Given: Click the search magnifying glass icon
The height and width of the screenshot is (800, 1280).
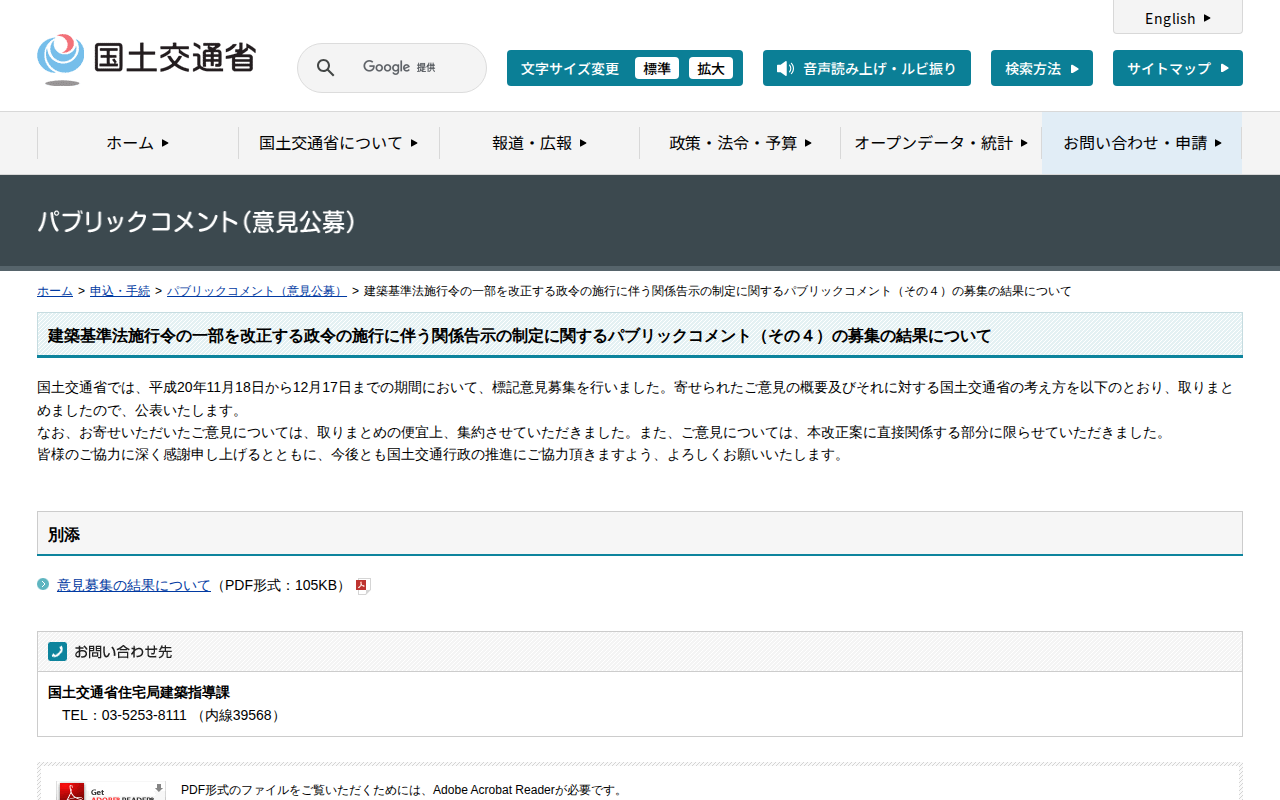Looking at the screenshot, I should [x=325, y=68].
